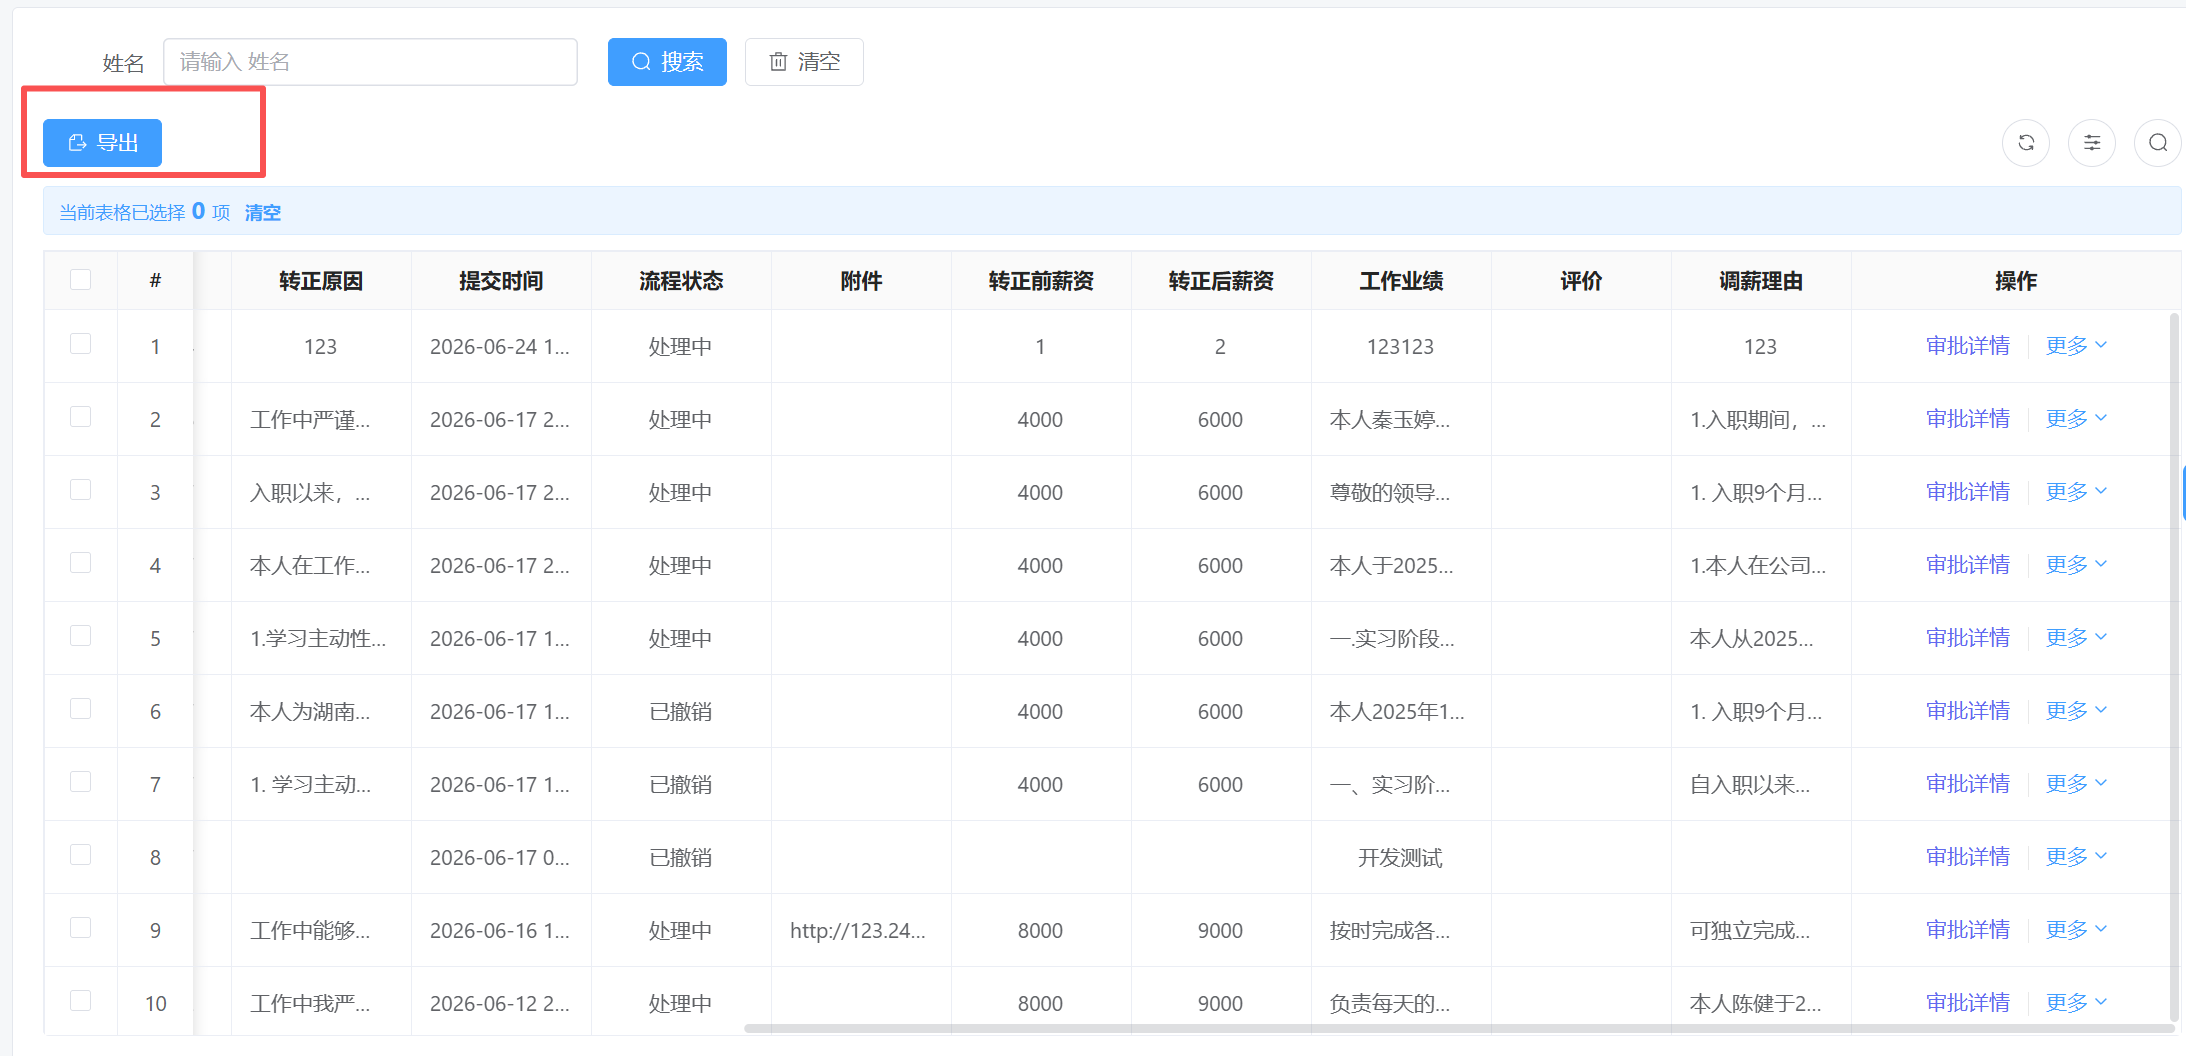
Task: Click 开发测试 cell in row 8
Action: click(x=1400, y=858)
